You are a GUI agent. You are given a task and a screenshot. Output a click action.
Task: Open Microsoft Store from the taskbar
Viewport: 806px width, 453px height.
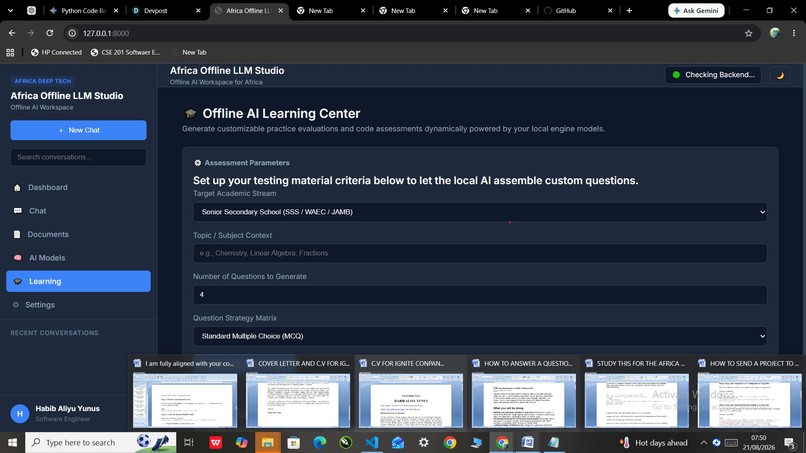click(x=294, y=442)
